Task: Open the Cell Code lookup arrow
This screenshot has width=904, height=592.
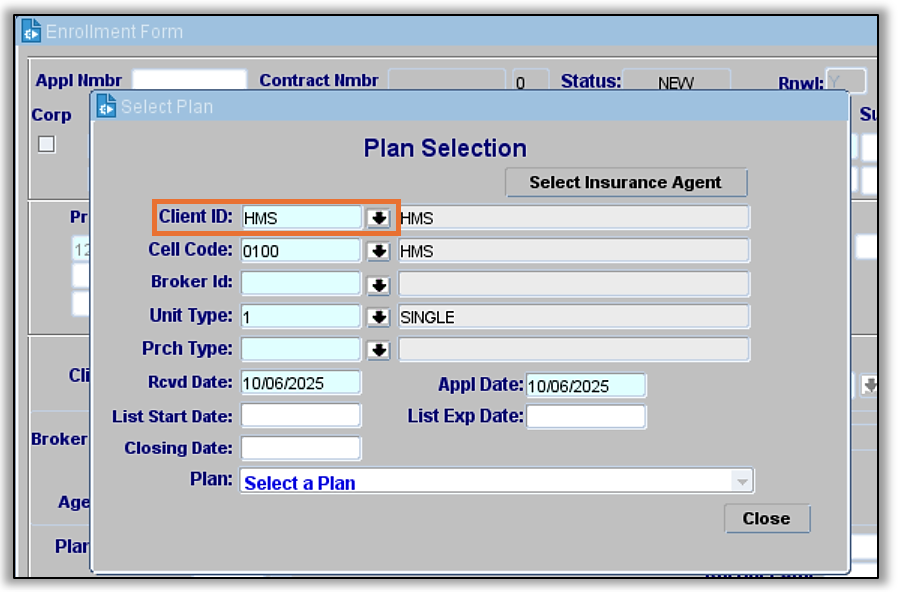Action: coord(378,251)
